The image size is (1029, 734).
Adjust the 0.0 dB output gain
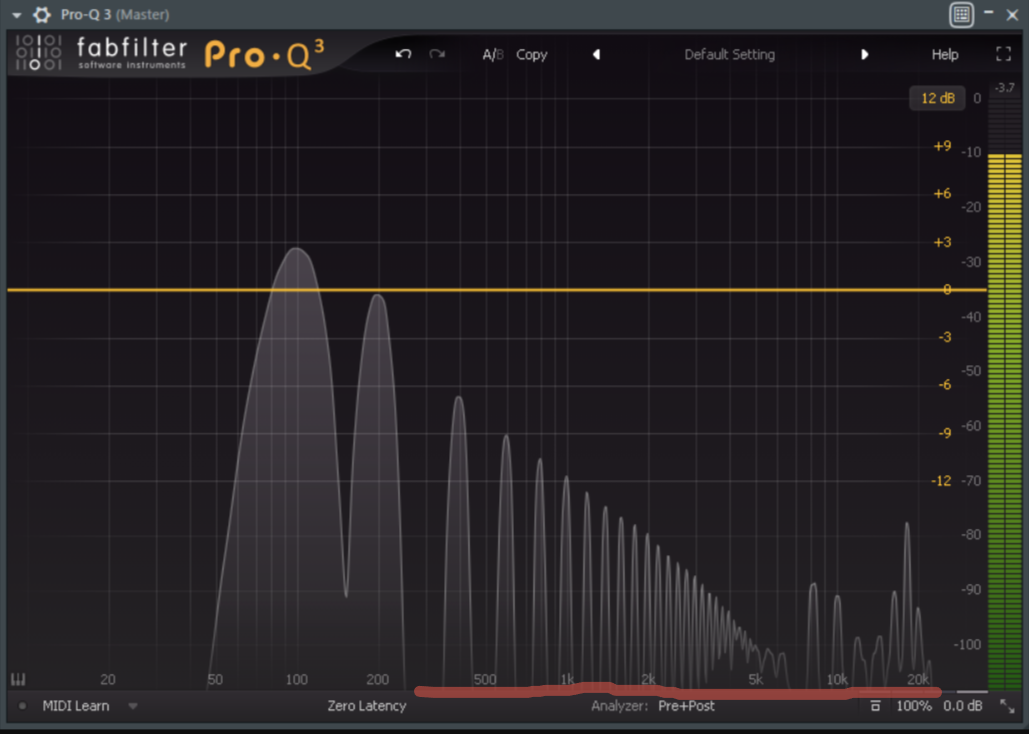(x=962, y=706)
